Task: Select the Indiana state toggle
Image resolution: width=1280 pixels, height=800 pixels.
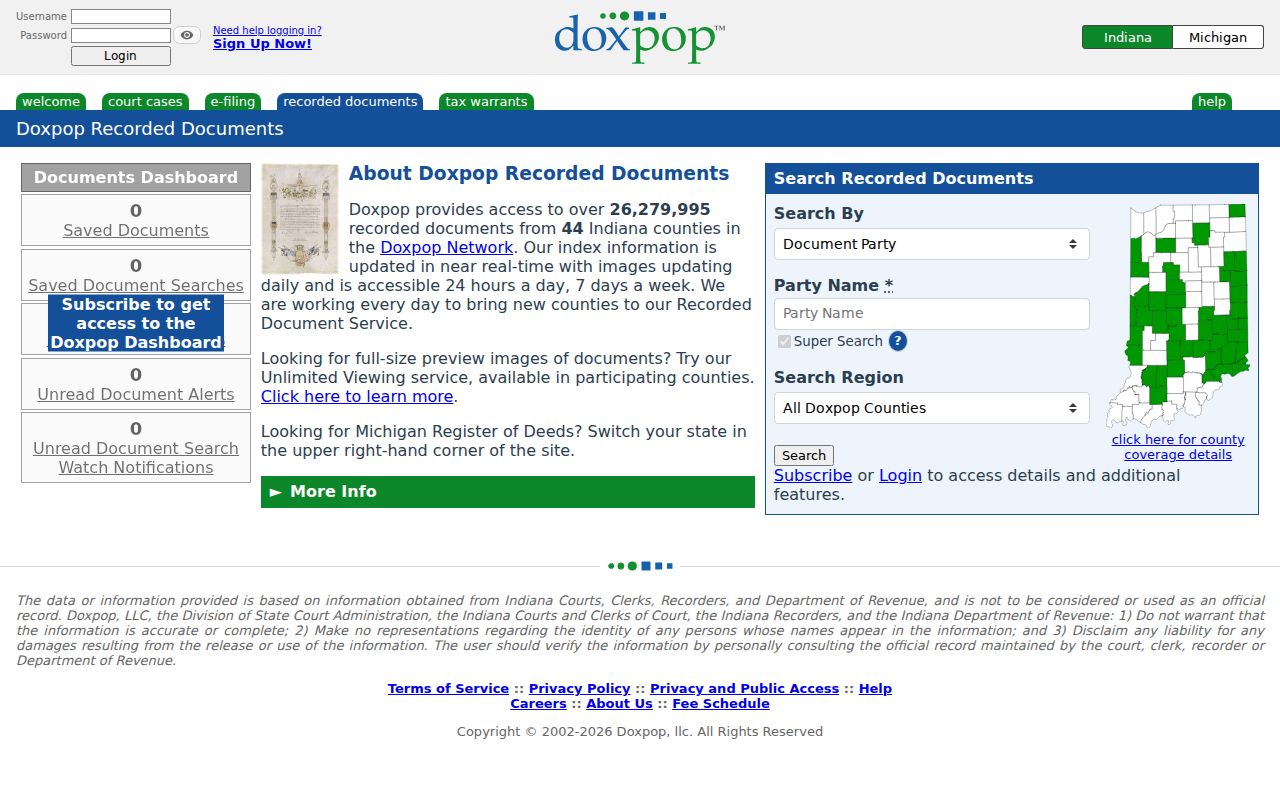Action: pyautogui.click(x=1128, y=37)
